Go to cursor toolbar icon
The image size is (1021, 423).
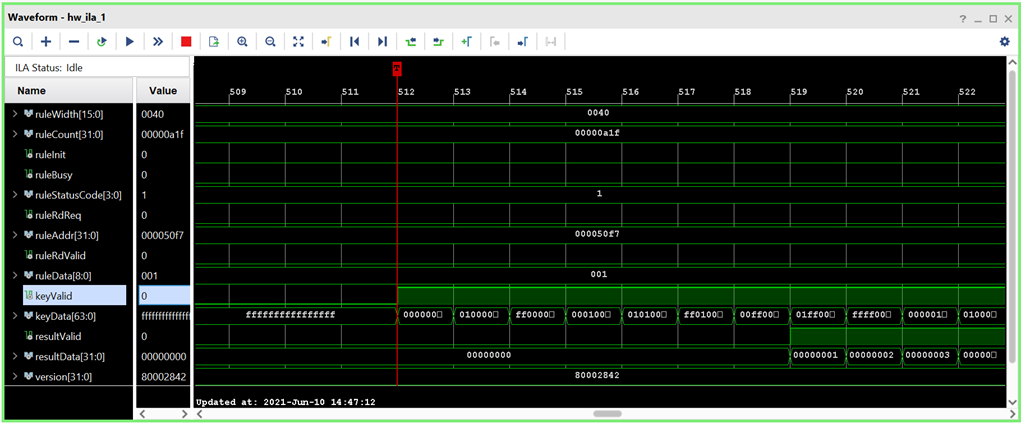click(326, 42)
